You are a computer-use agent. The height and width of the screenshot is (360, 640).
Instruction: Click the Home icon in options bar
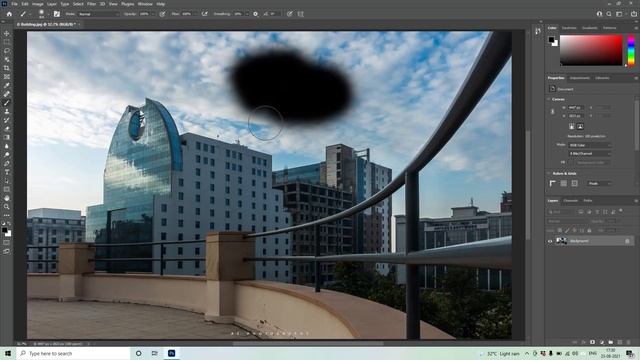(x=9, y=14)
